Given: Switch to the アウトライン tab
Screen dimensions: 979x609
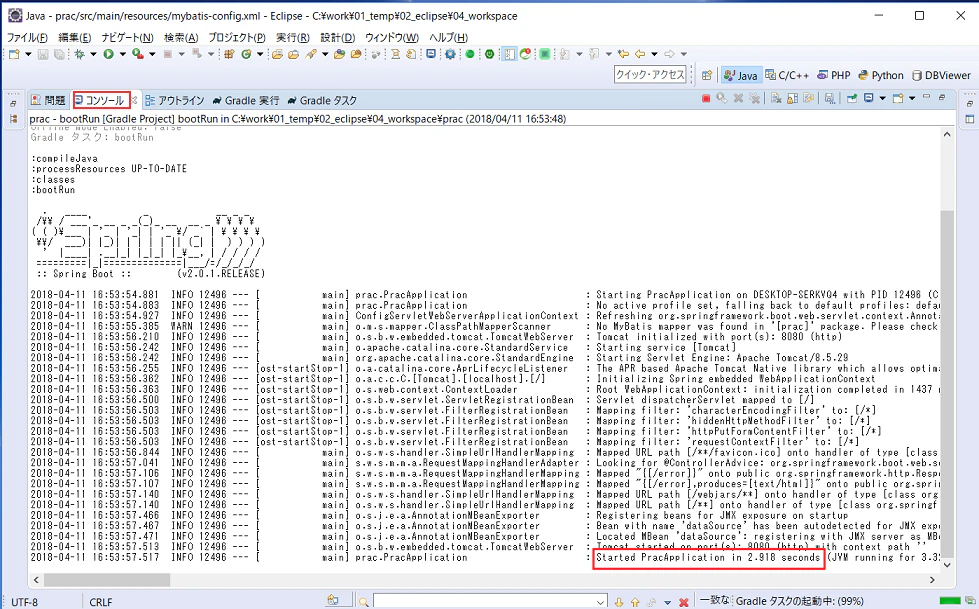Looking at the screenshot, I should (x=175, y=100).
